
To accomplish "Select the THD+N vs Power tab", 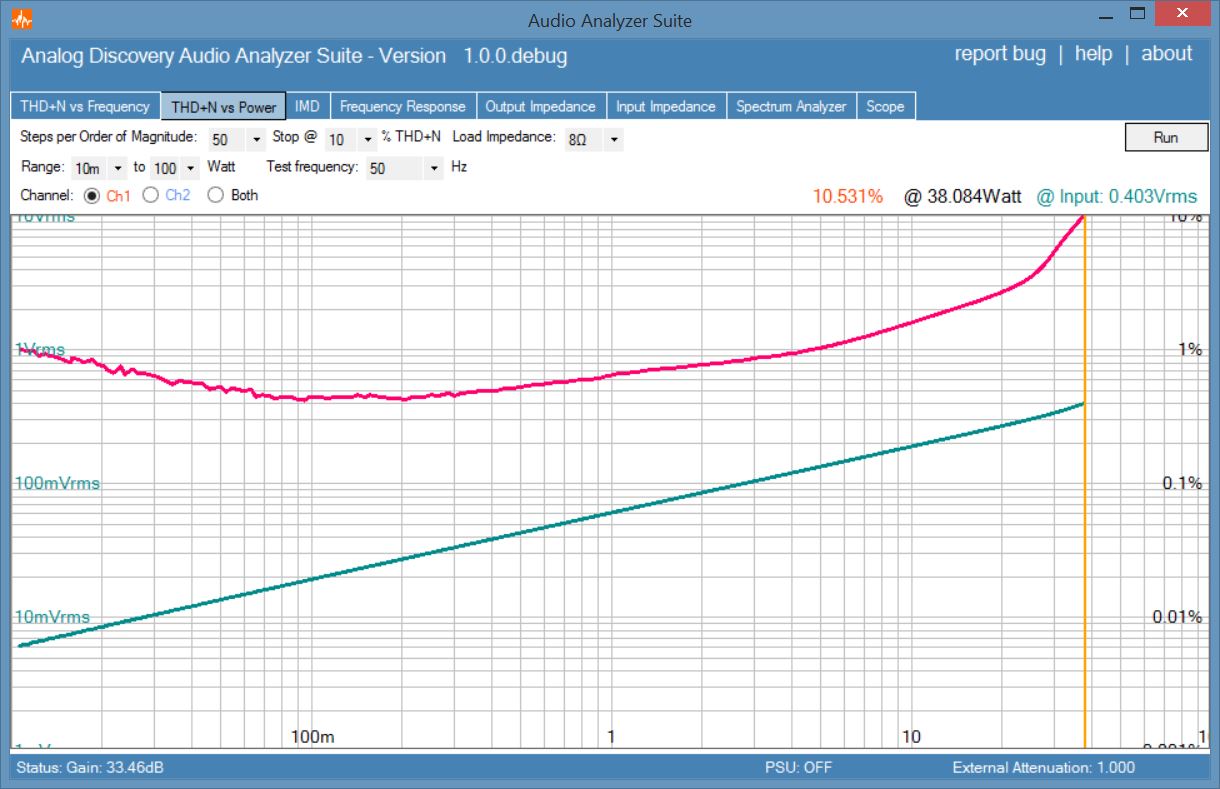I will tap(224, 106).
